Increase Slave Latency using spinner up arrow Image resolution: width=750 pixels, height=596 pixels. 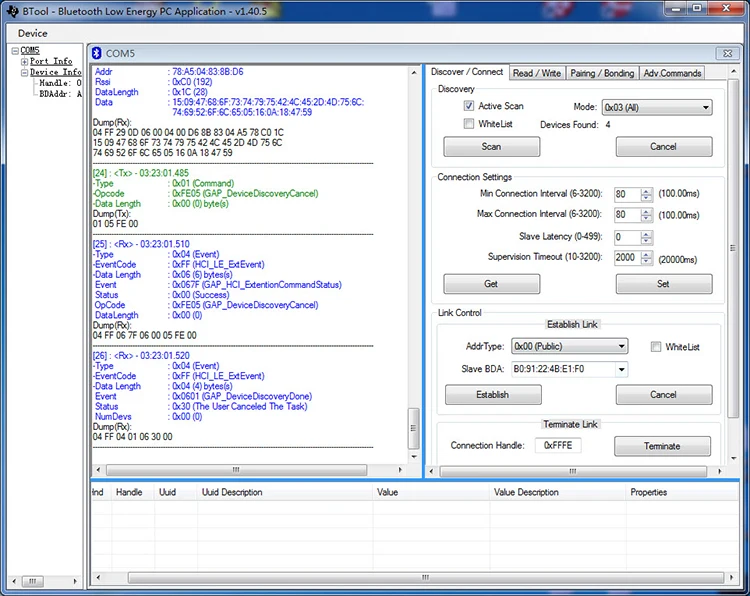tap(647, 233)
